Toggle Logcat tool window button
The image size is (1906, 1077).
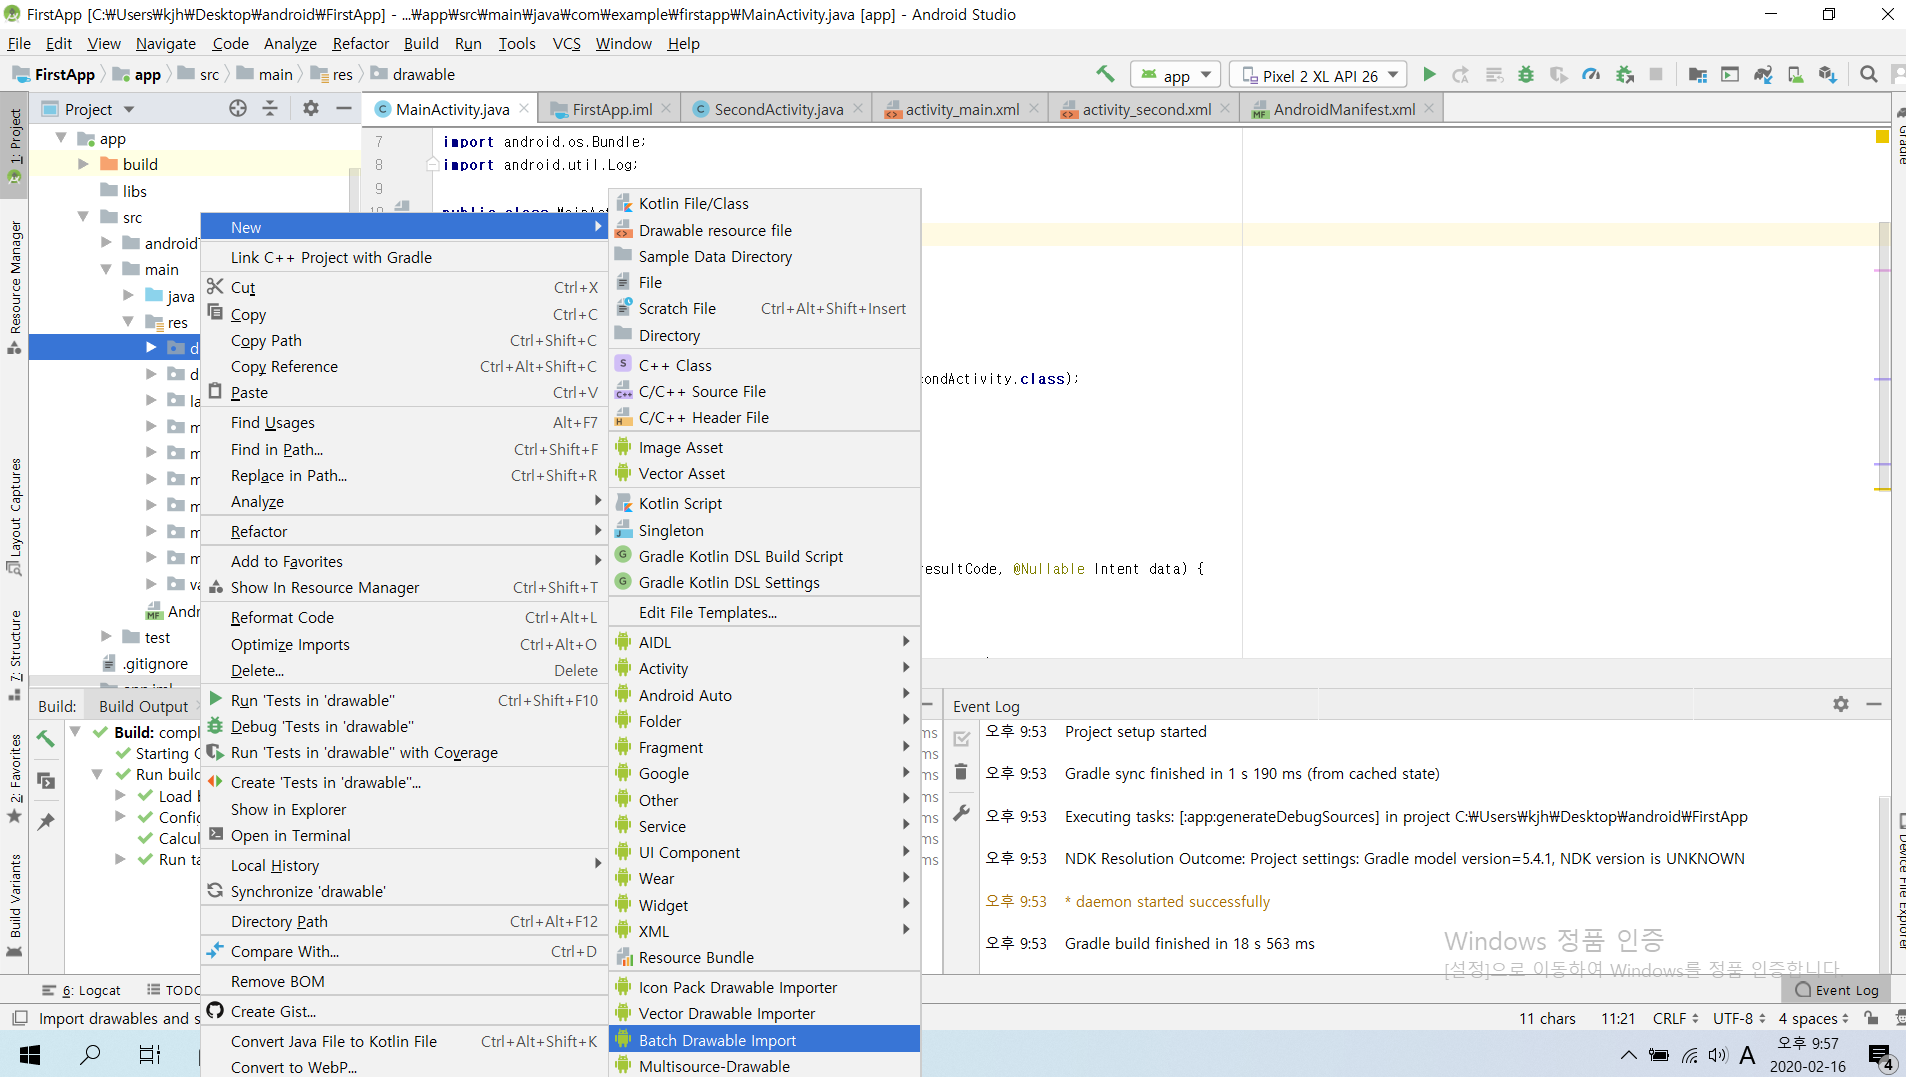(x=82, y=990)
